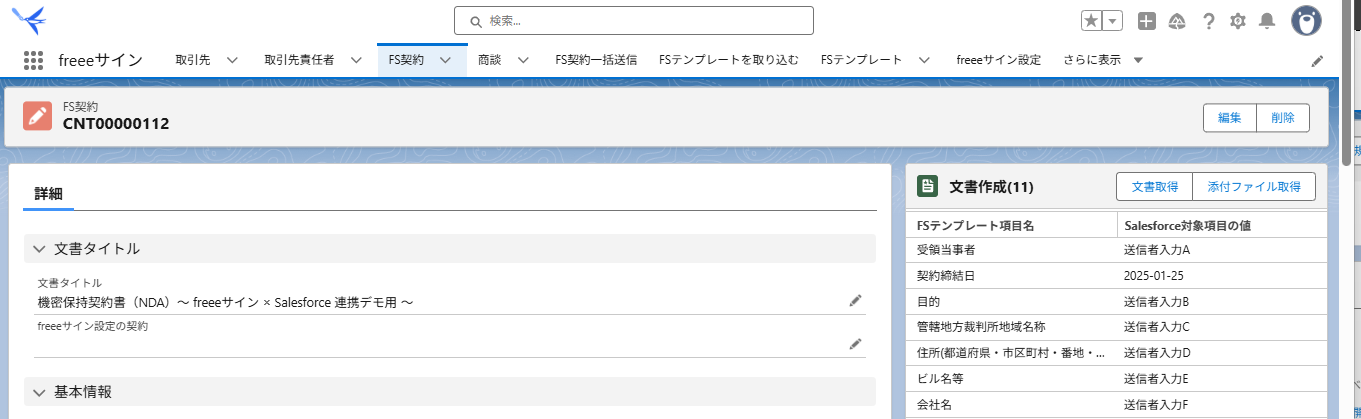1361x419 pixels.
Task: Click into the 検索 search box
Action: click(x=634, y=20)
